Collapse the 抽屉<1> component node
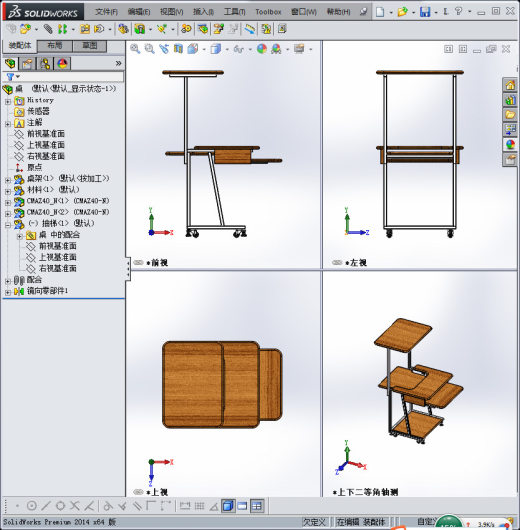The width and height of the screenshot is (520, 530). 8,225
